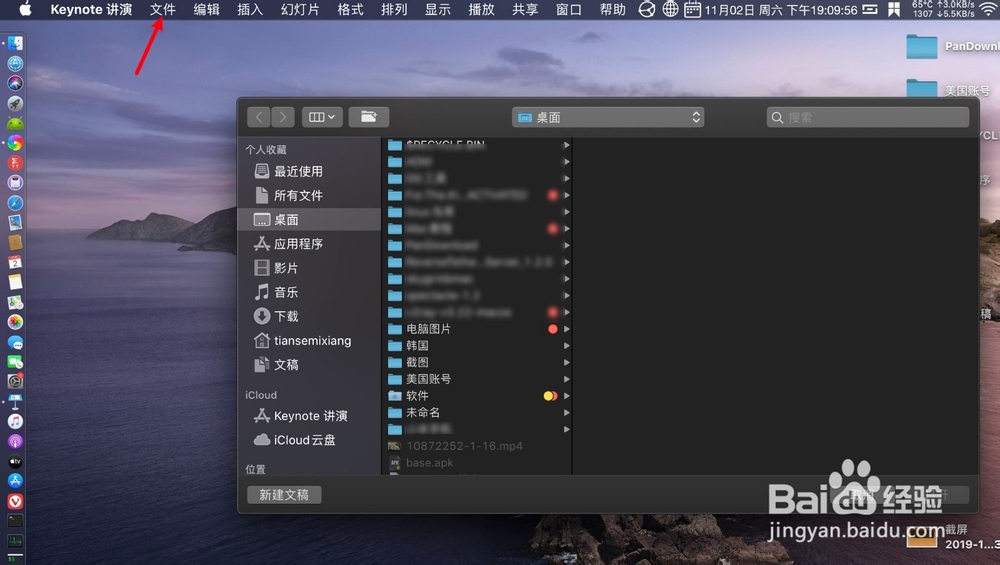The height and width of the screenshot is (565, 1000).
Task: Open the 编辑 menu
Action: click(206, 10)
